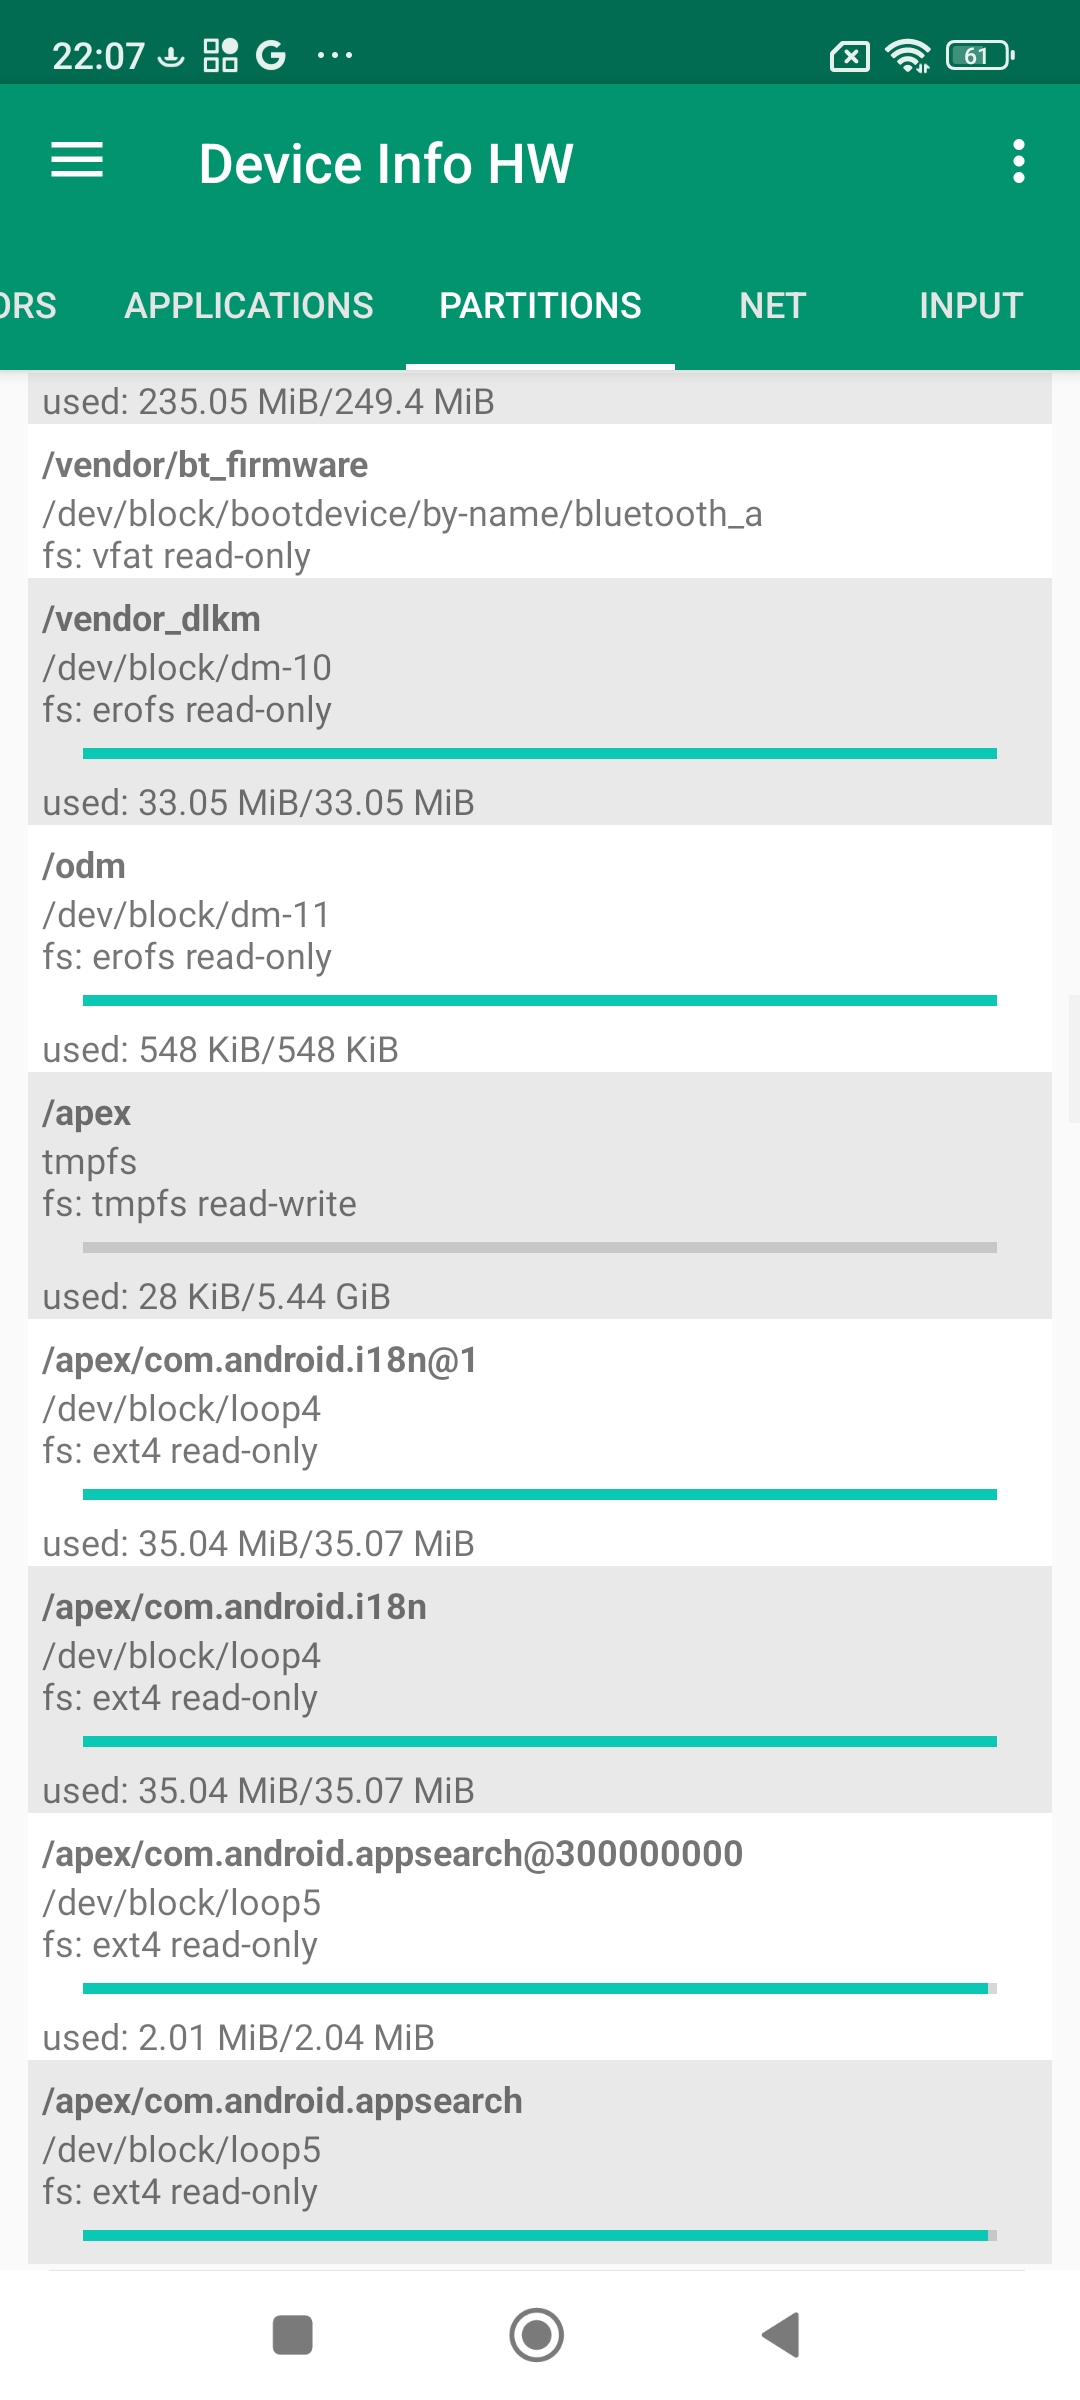The height and width of the screenshot is (2400, 1080).
Task: Tap the /vendor_dlkm partition name
Action: pyautogui.click(x=152, y=619)
